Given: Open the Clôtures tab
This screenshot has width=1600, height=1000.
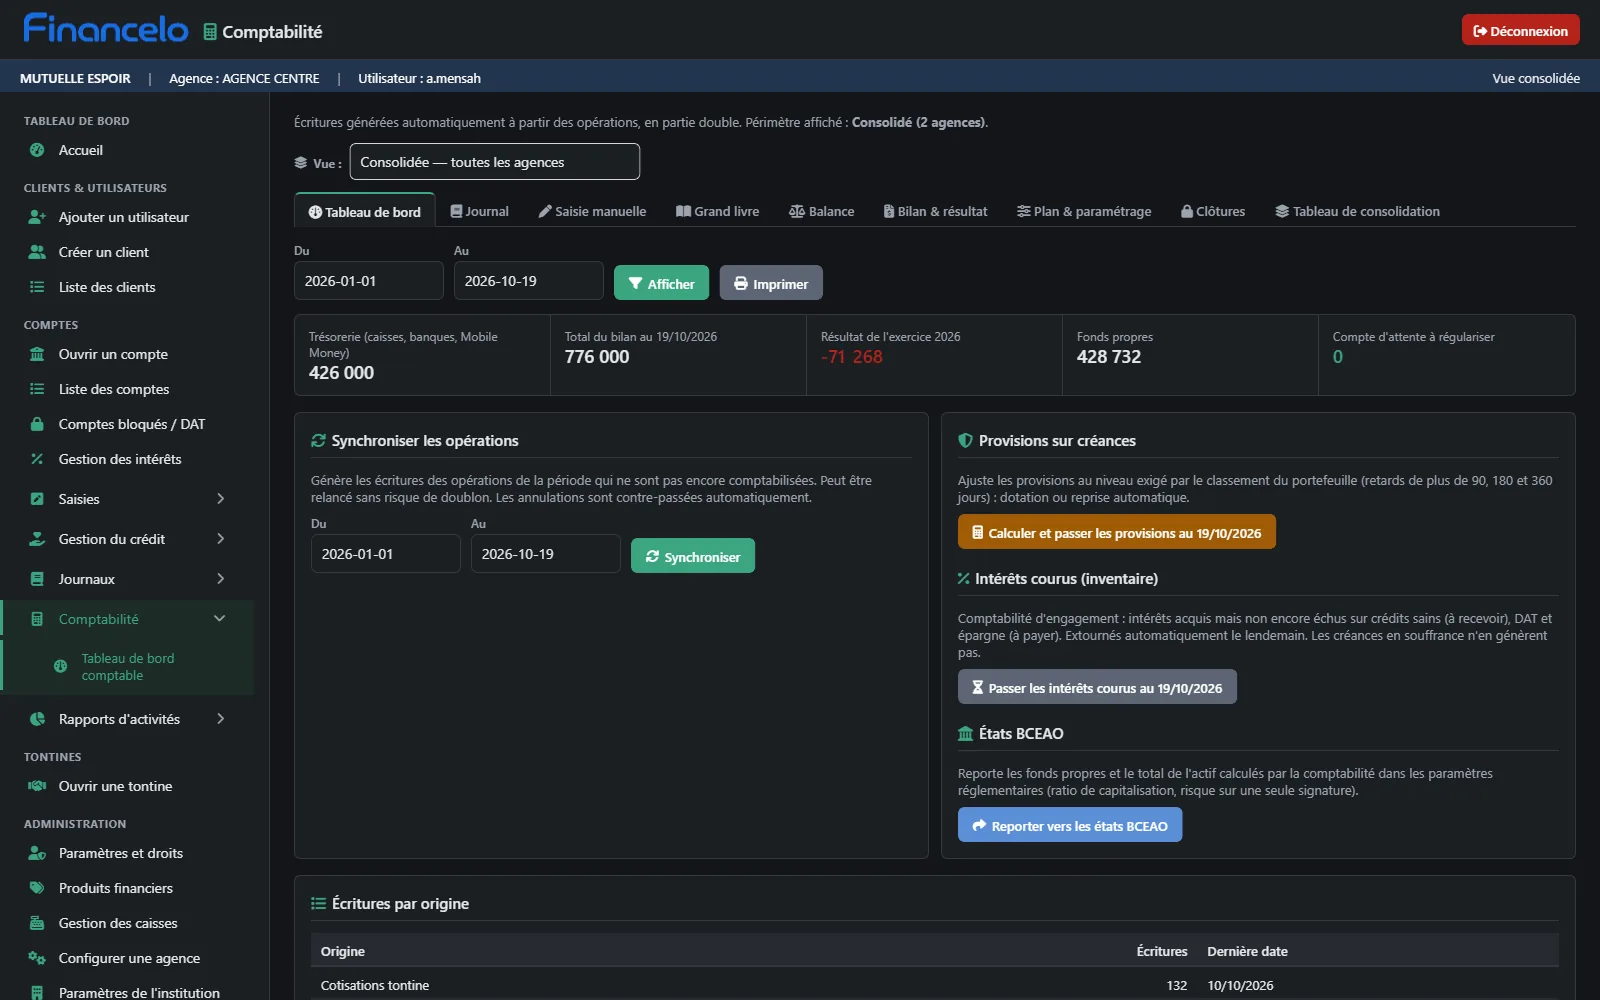Looking at the screenshot, I should click(x=1213, y=211).
